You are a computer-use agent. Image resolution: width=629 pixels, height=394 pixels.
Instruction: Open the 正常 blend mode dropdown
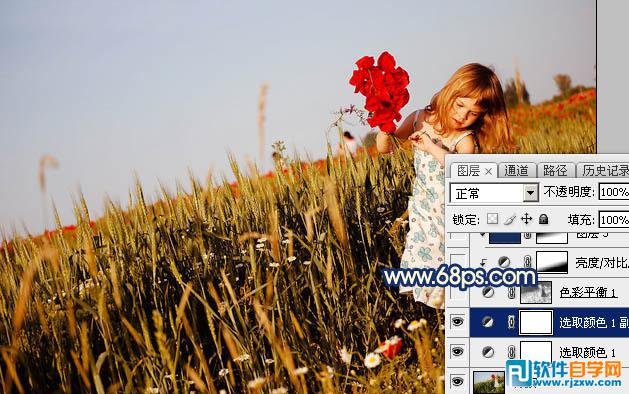[494, 193]
